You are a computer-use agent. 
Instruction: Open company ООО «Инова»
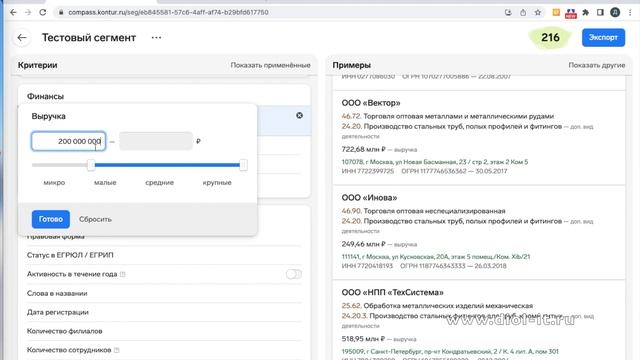click(369, 198)
